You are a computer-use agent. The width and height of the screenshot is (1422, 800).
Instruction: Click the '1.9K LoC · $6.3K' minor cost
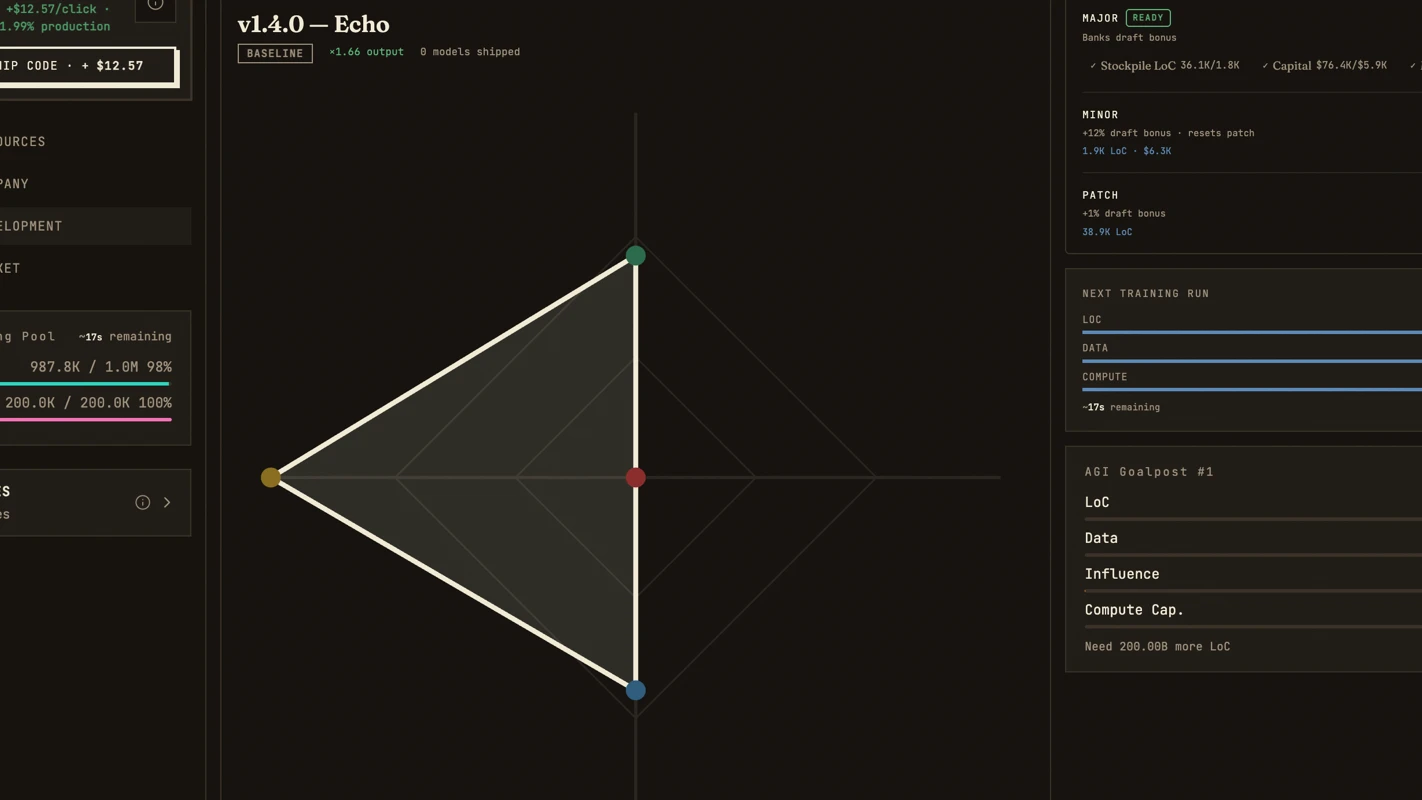[x=1126, y=151]
